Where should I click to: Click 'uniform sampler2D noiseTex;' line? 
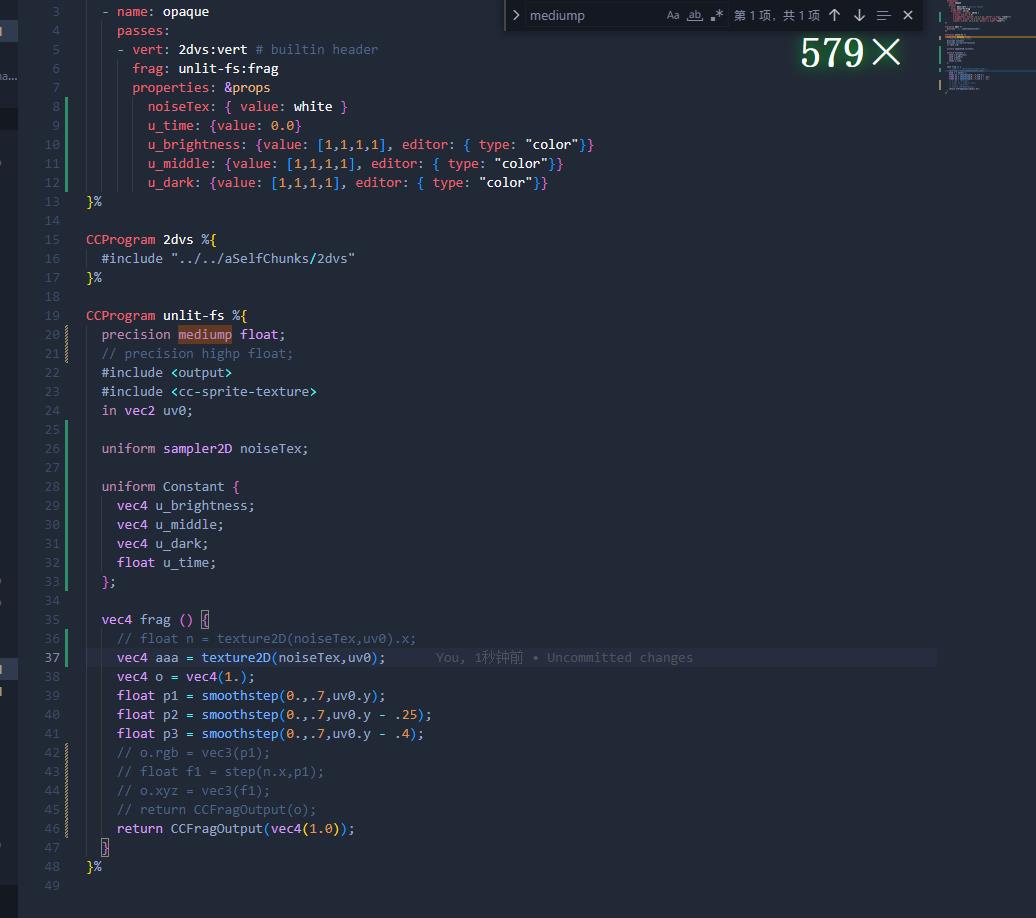click(x=205, y=449)
